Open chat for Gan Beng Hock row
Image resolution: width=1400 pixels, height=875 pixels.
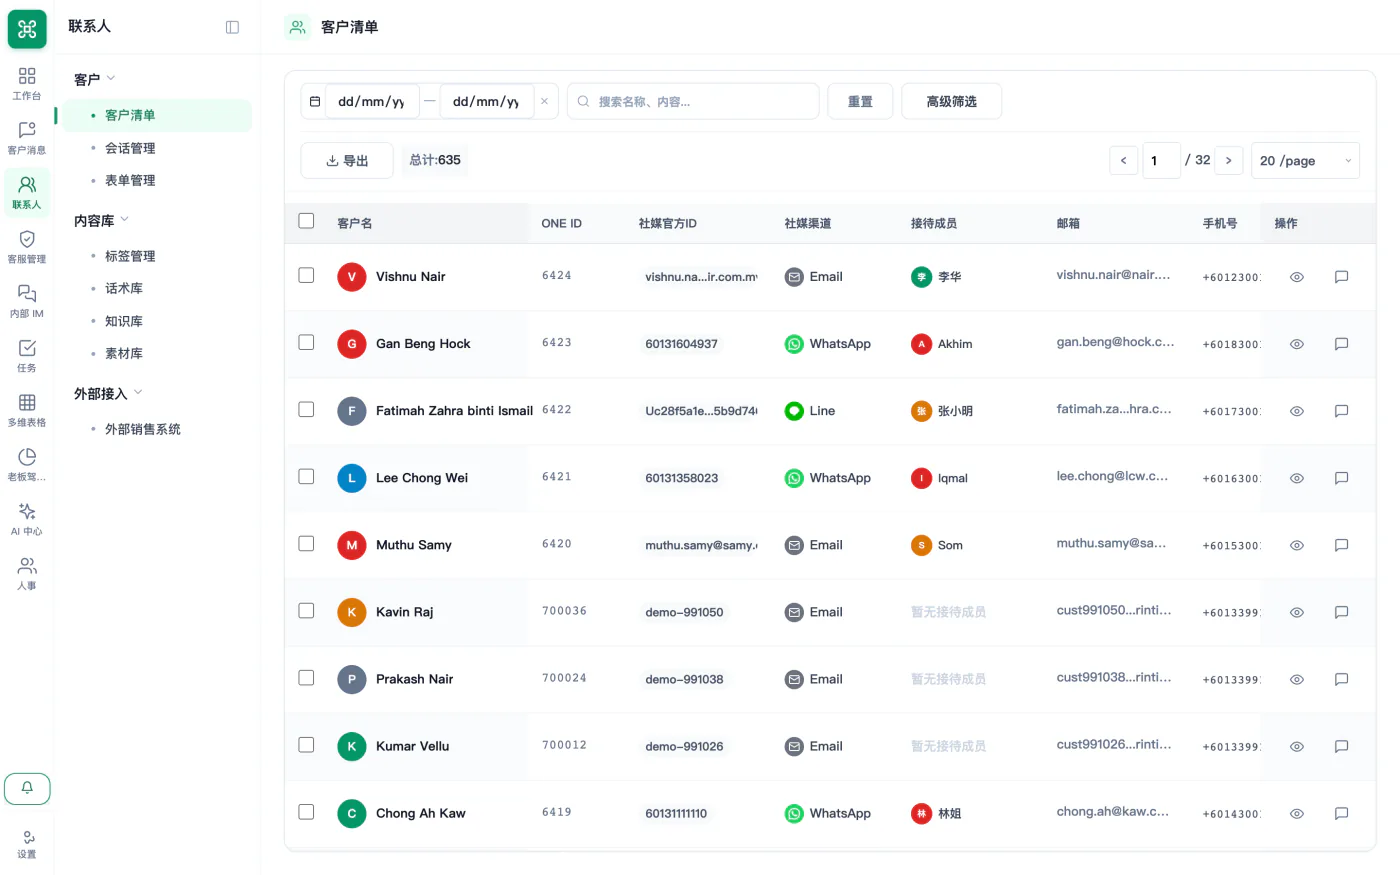[x=1341, y=344]
